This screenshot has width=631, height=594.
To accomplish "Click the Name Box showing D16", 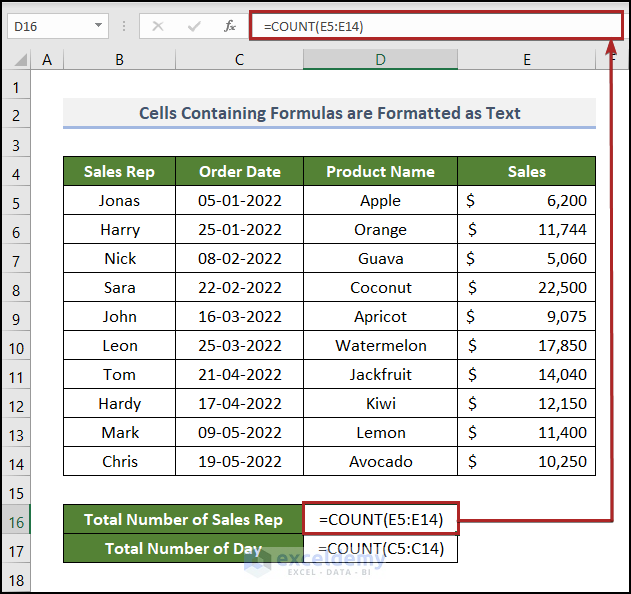I will tap(50, 26).
